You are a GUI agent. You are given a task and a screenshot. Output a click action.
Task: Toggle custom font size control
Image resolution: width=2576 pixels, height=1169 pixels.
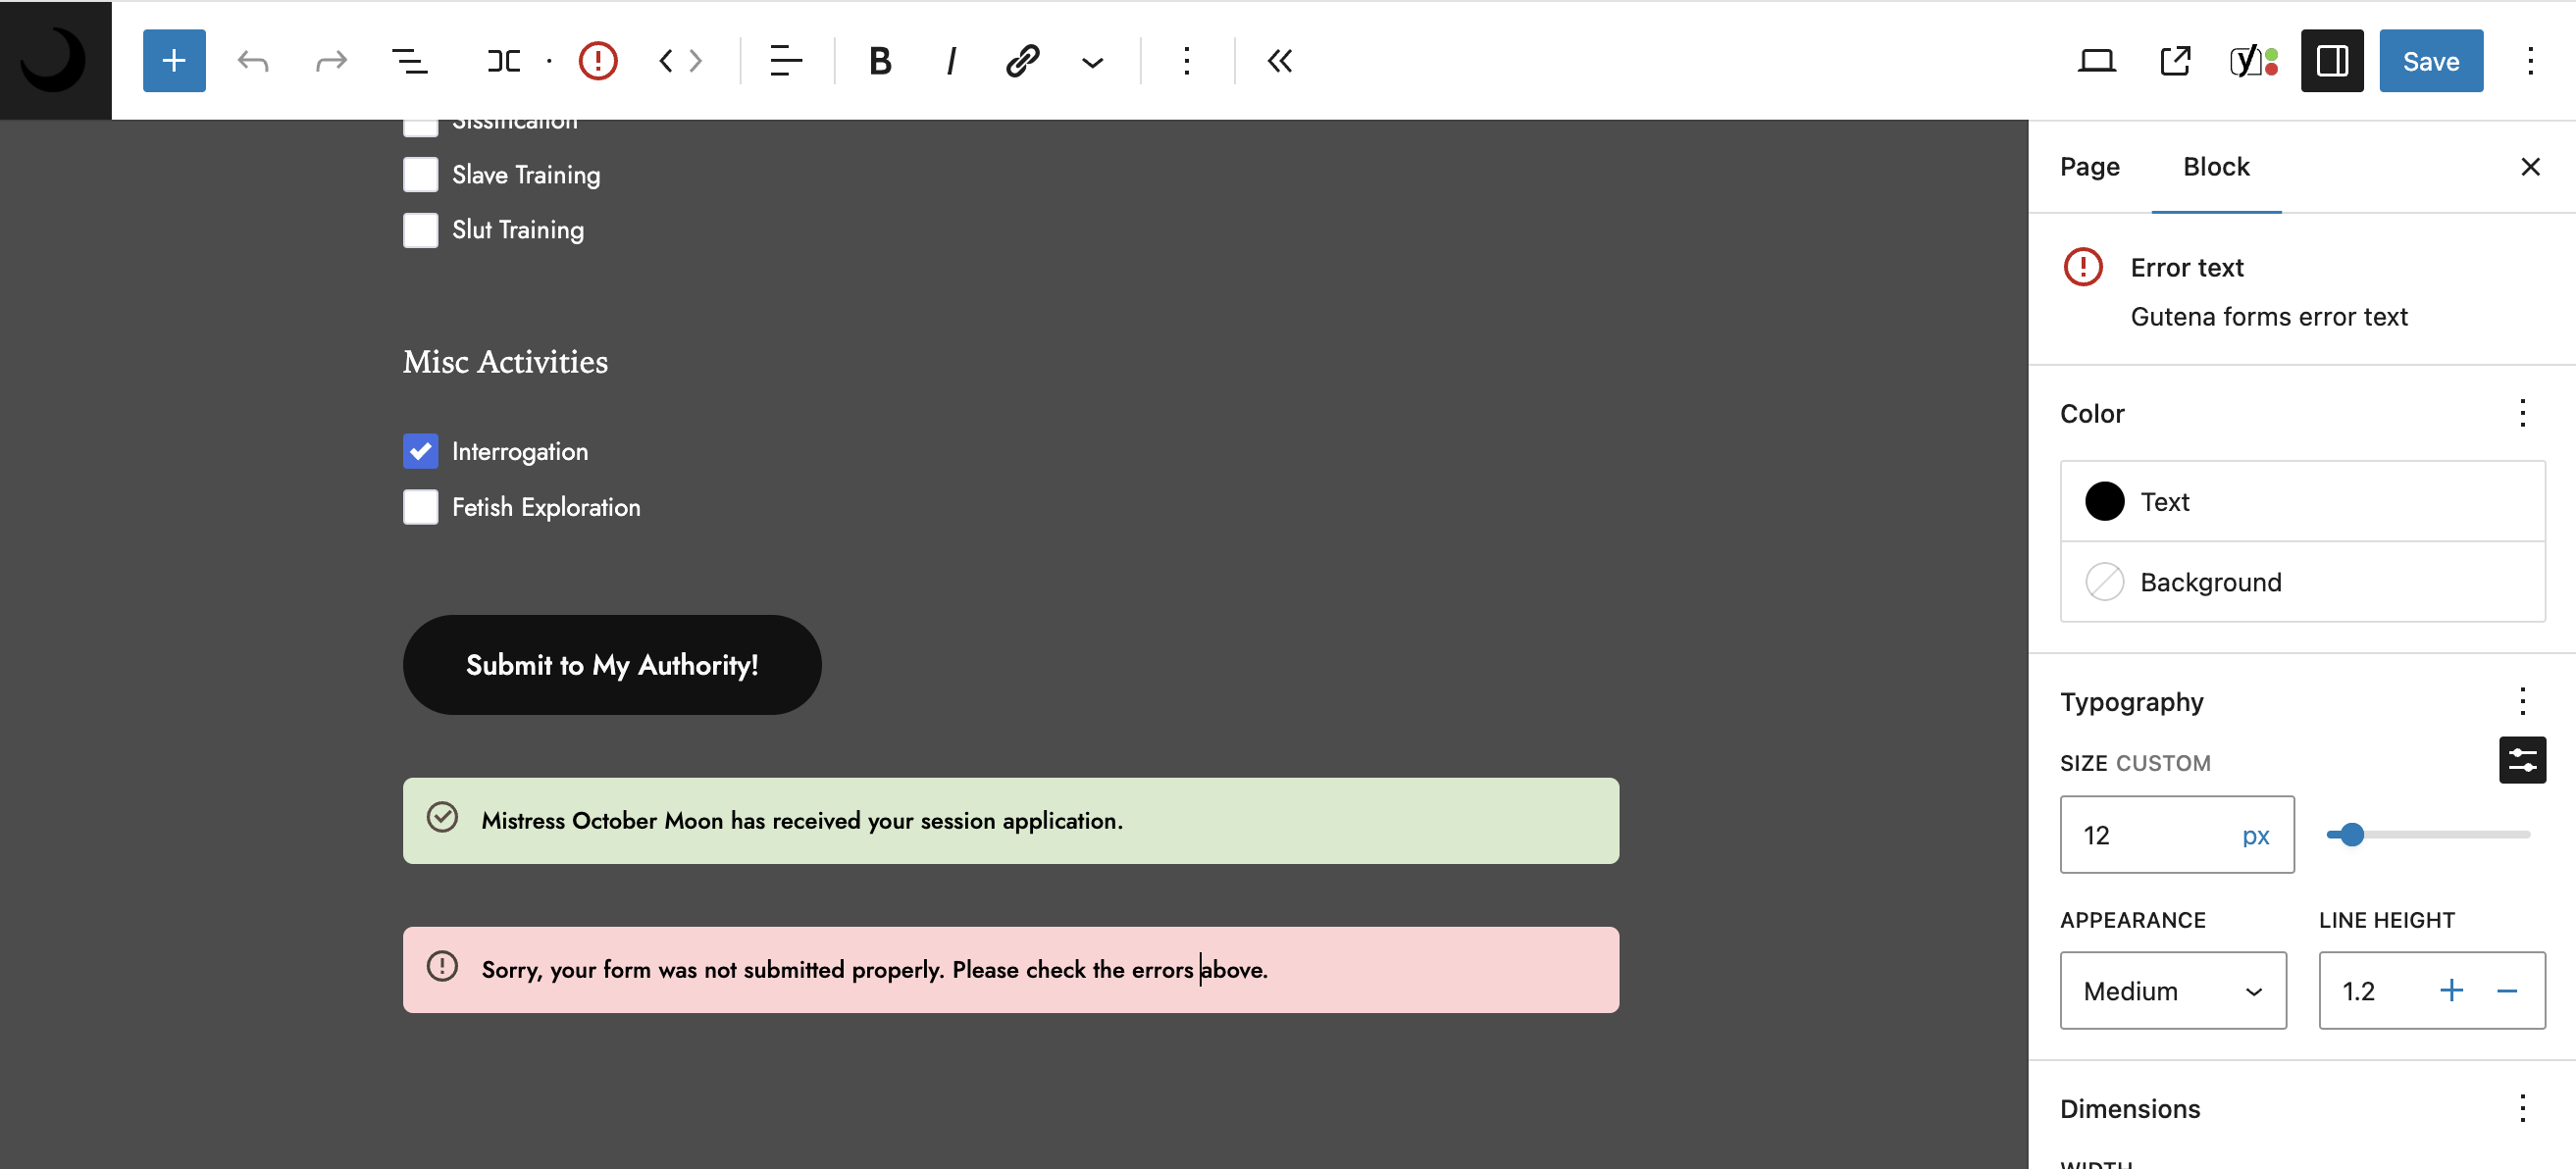pos(2522,760)
